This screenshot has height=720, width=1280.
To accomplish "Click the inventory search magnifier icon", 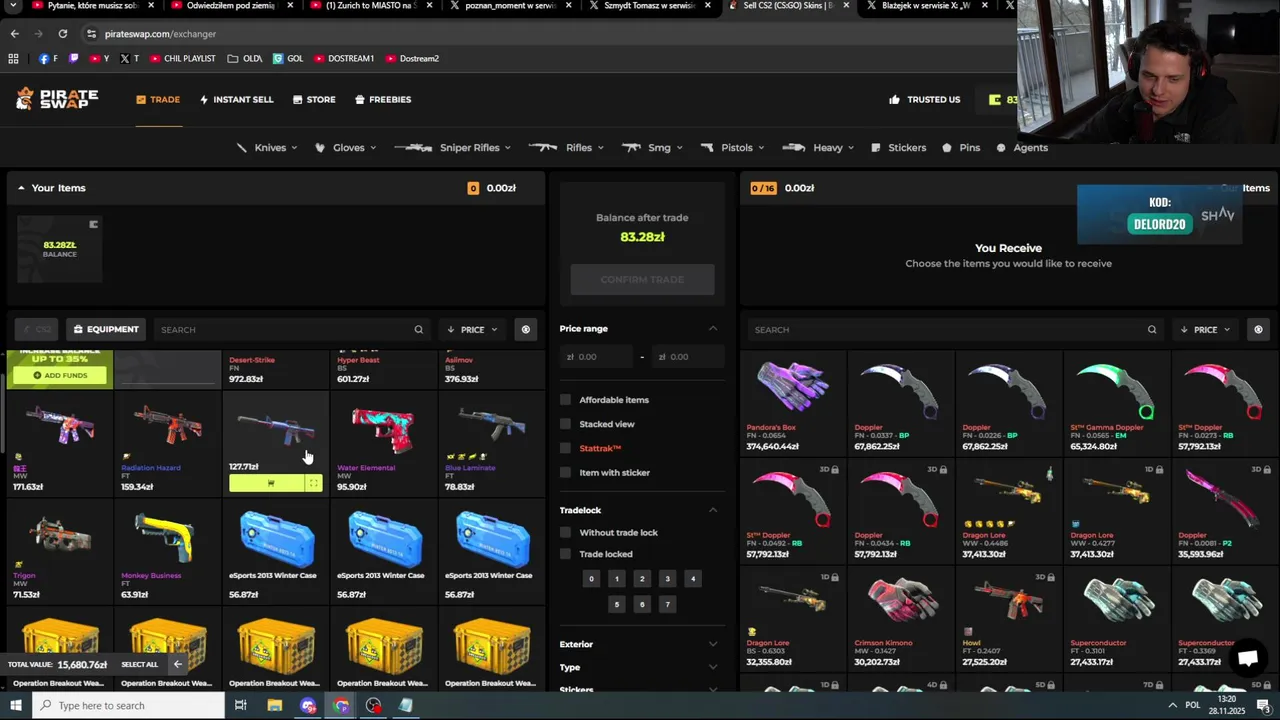I will click(x=419, y=329).
